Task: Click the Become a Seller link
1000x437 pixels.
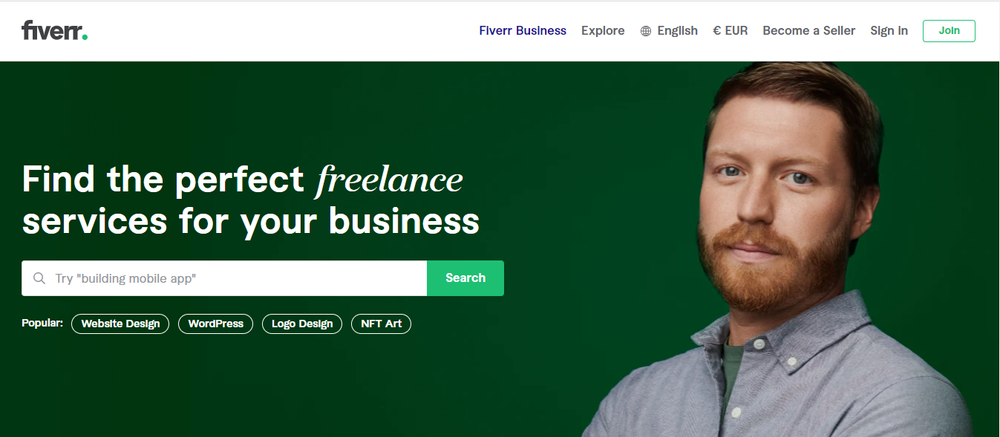Action: (809, 31)
